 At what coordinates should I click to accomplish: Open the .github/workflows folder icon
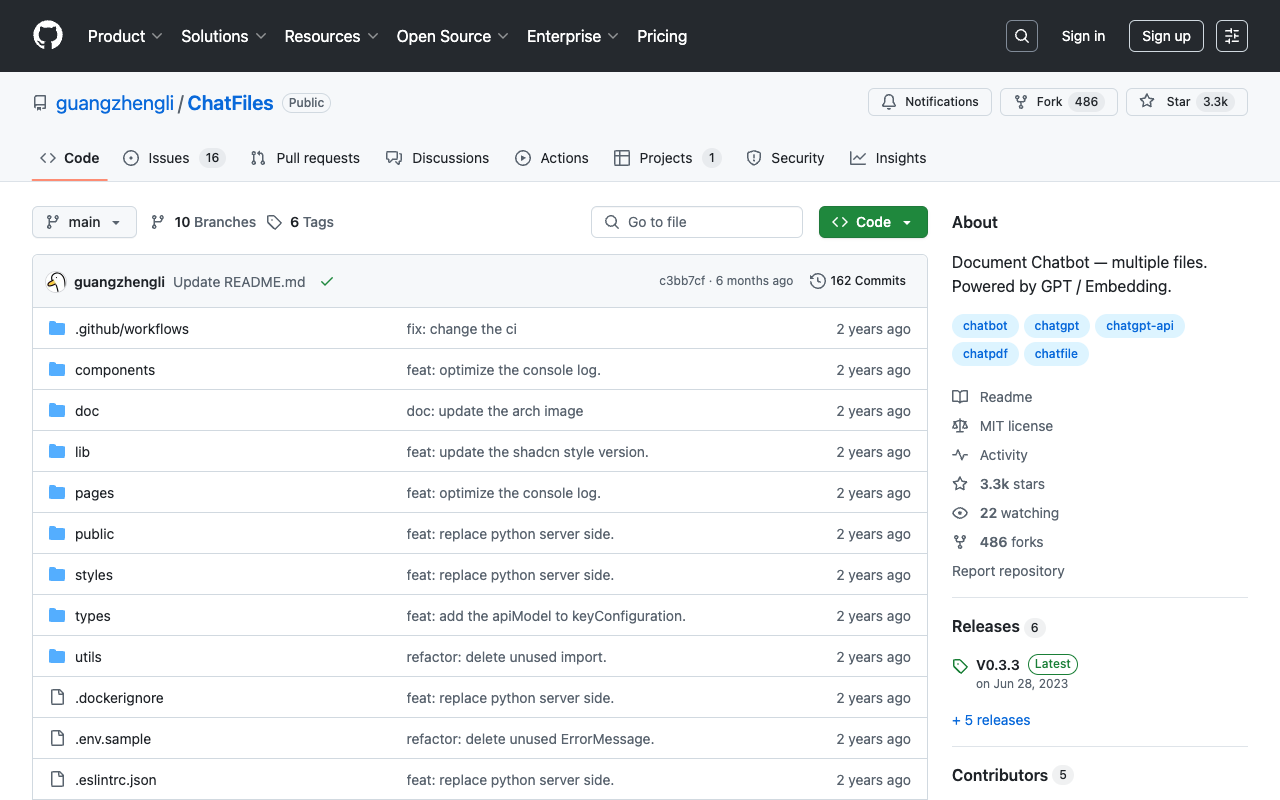[57, 329]
